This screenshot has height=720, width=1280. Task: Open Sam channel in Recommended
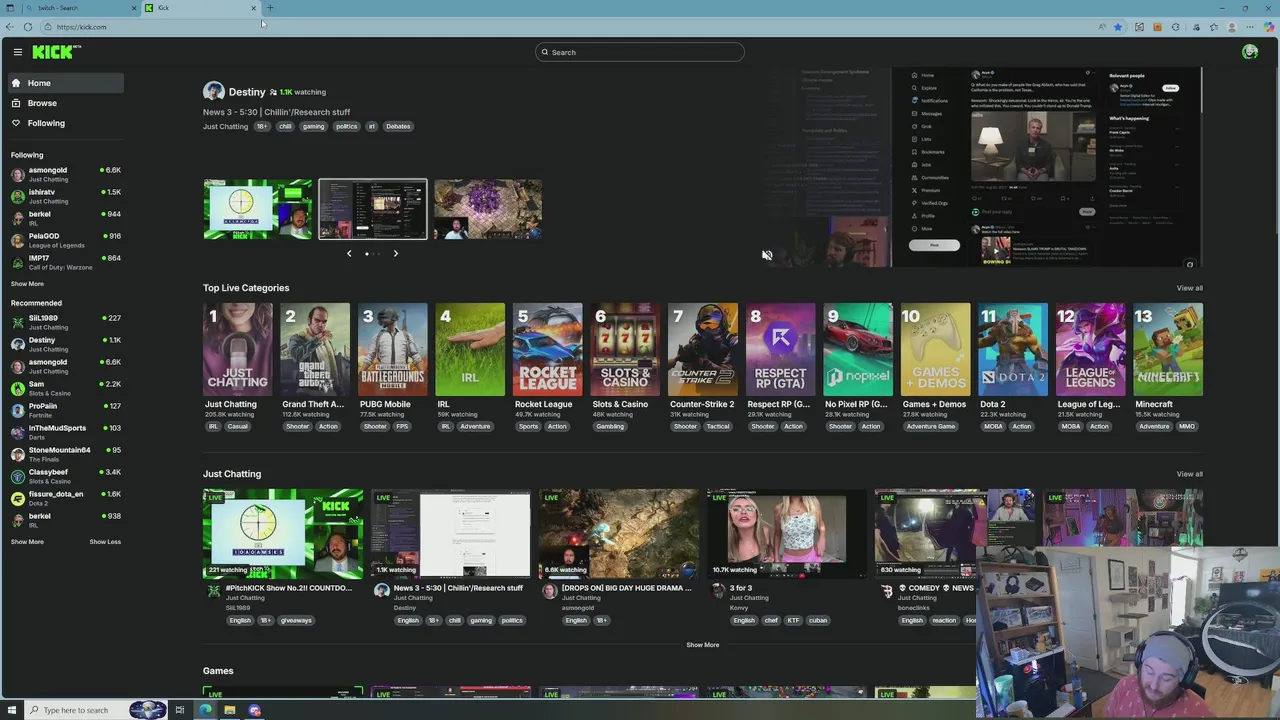click(66, 388)
